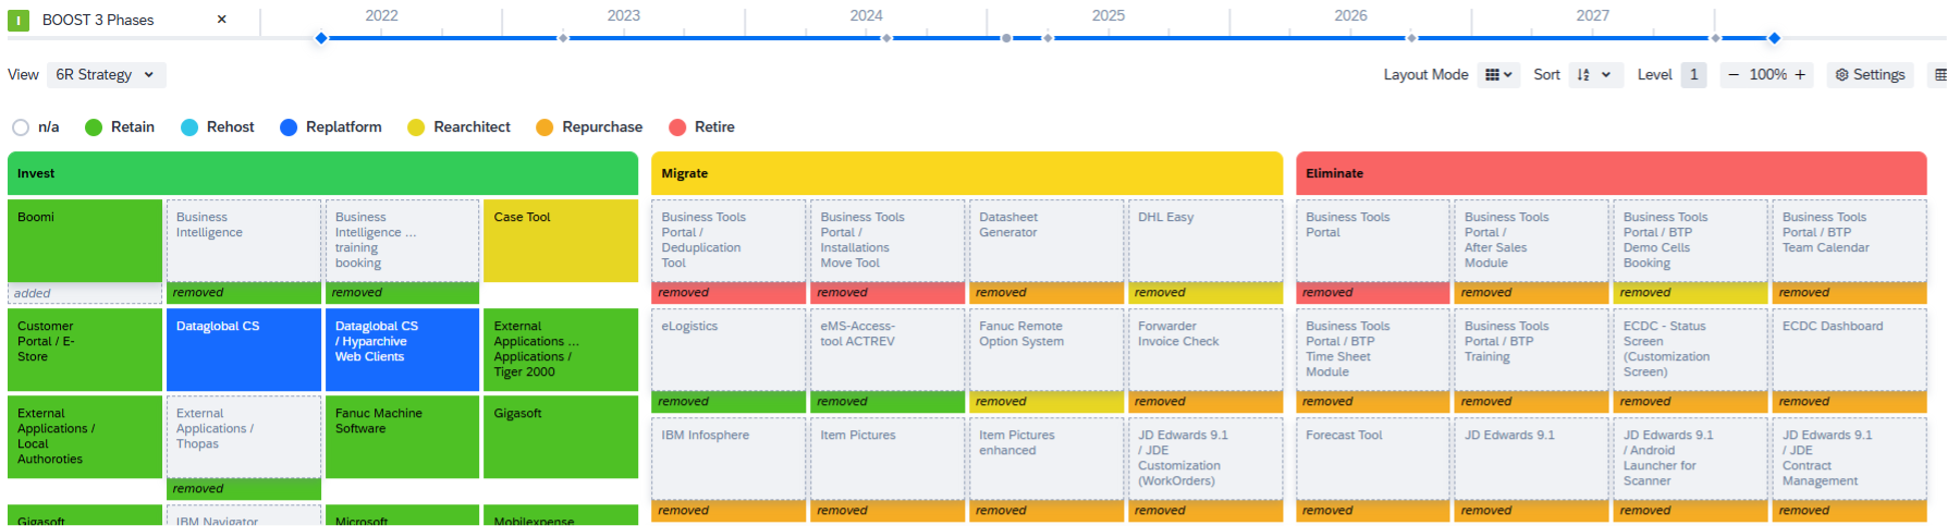The width and height of the screenshot is (1948, 526).
Task: Toggle the n/a legend filter
Action: click(36, 127)
